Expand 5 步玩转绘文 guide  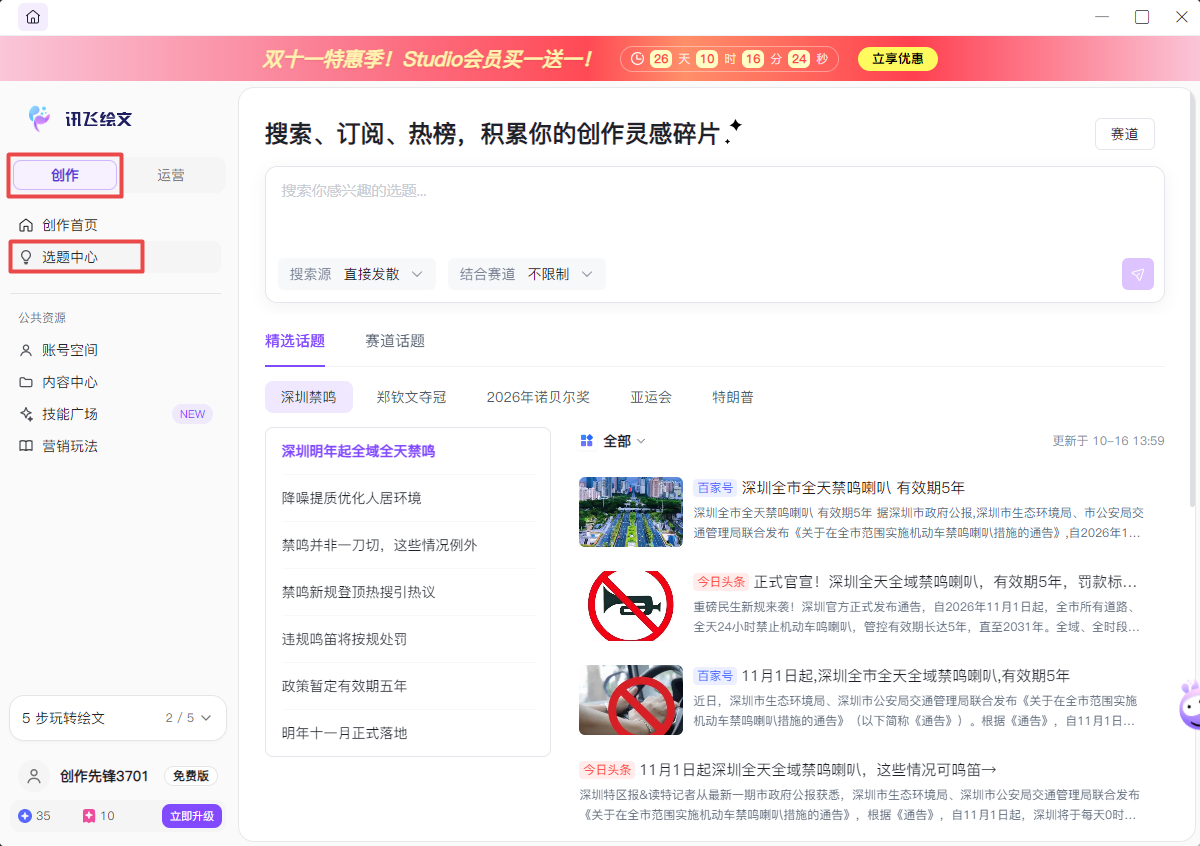[x=118, y=718]
